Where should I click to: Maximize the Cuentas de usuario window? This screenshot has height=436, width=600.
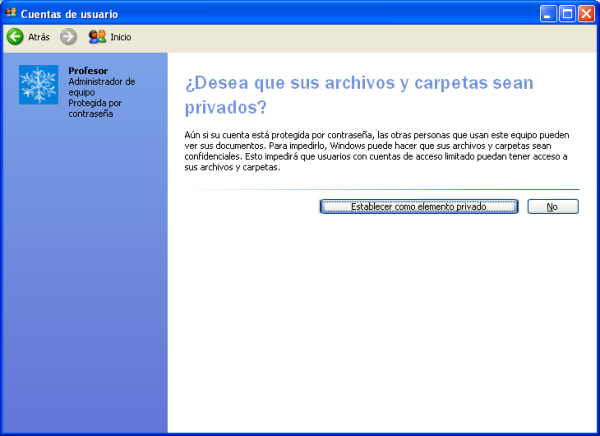click(568, 13)
